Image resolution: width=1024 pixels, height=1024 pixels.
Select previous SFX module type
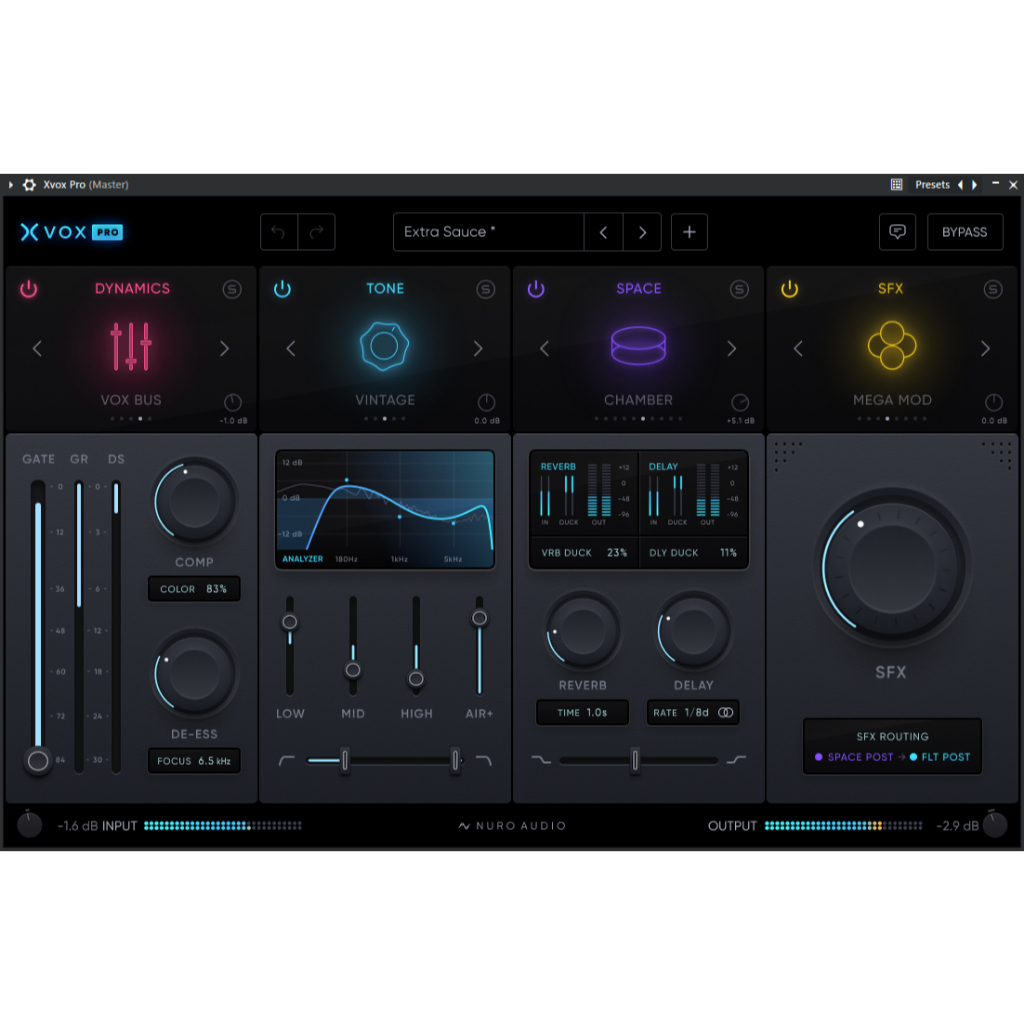[x=798, y=349]
